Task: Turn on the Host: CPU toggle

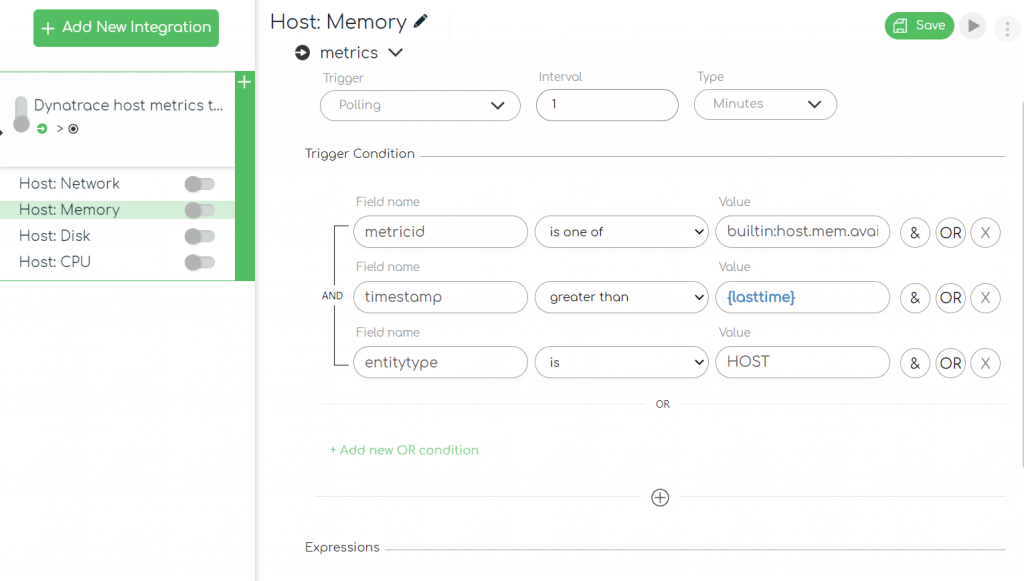Action: (x=199, y=262)
